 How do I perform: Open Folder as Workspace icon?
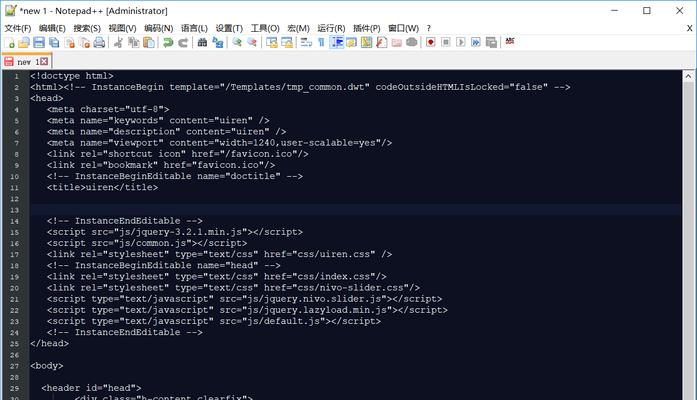[x=397, y=43]
